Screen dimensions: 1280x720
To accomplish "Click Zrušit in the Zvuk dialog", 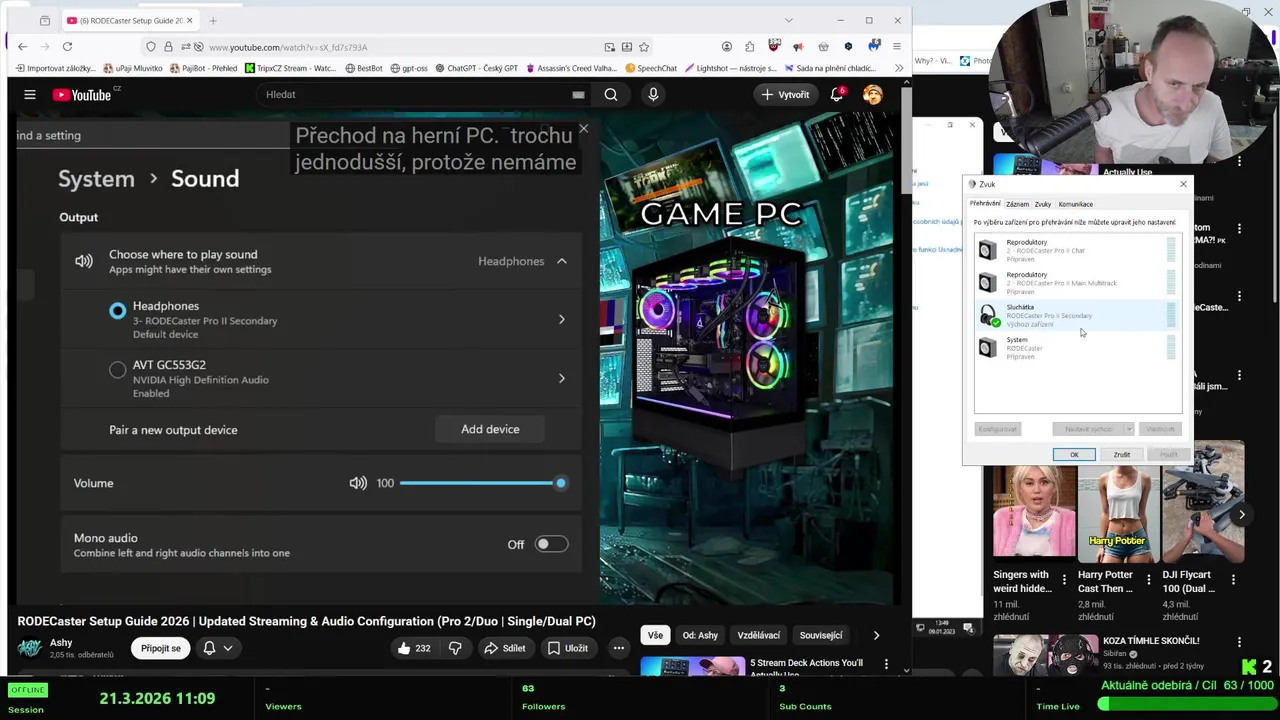I will [x=1122, y=455].
